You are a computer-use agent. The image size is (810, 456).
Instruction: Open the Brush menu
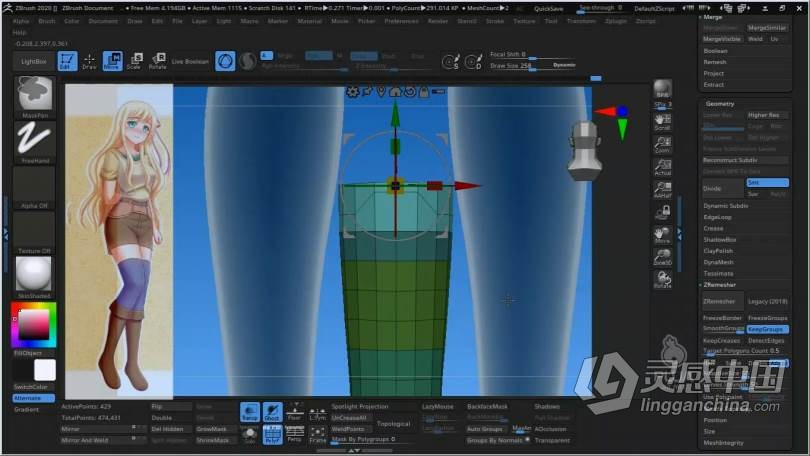47,21
